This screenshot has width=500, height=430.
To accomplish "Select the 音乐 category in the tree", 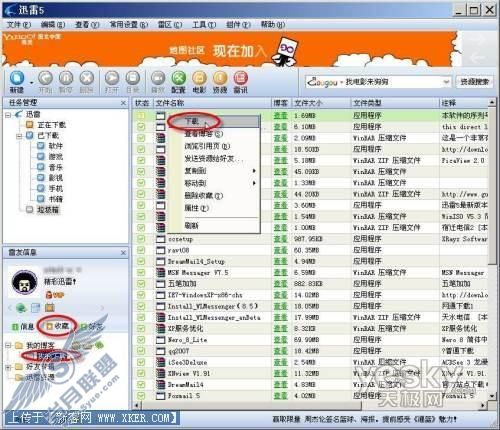I will [x=55, y=167].
